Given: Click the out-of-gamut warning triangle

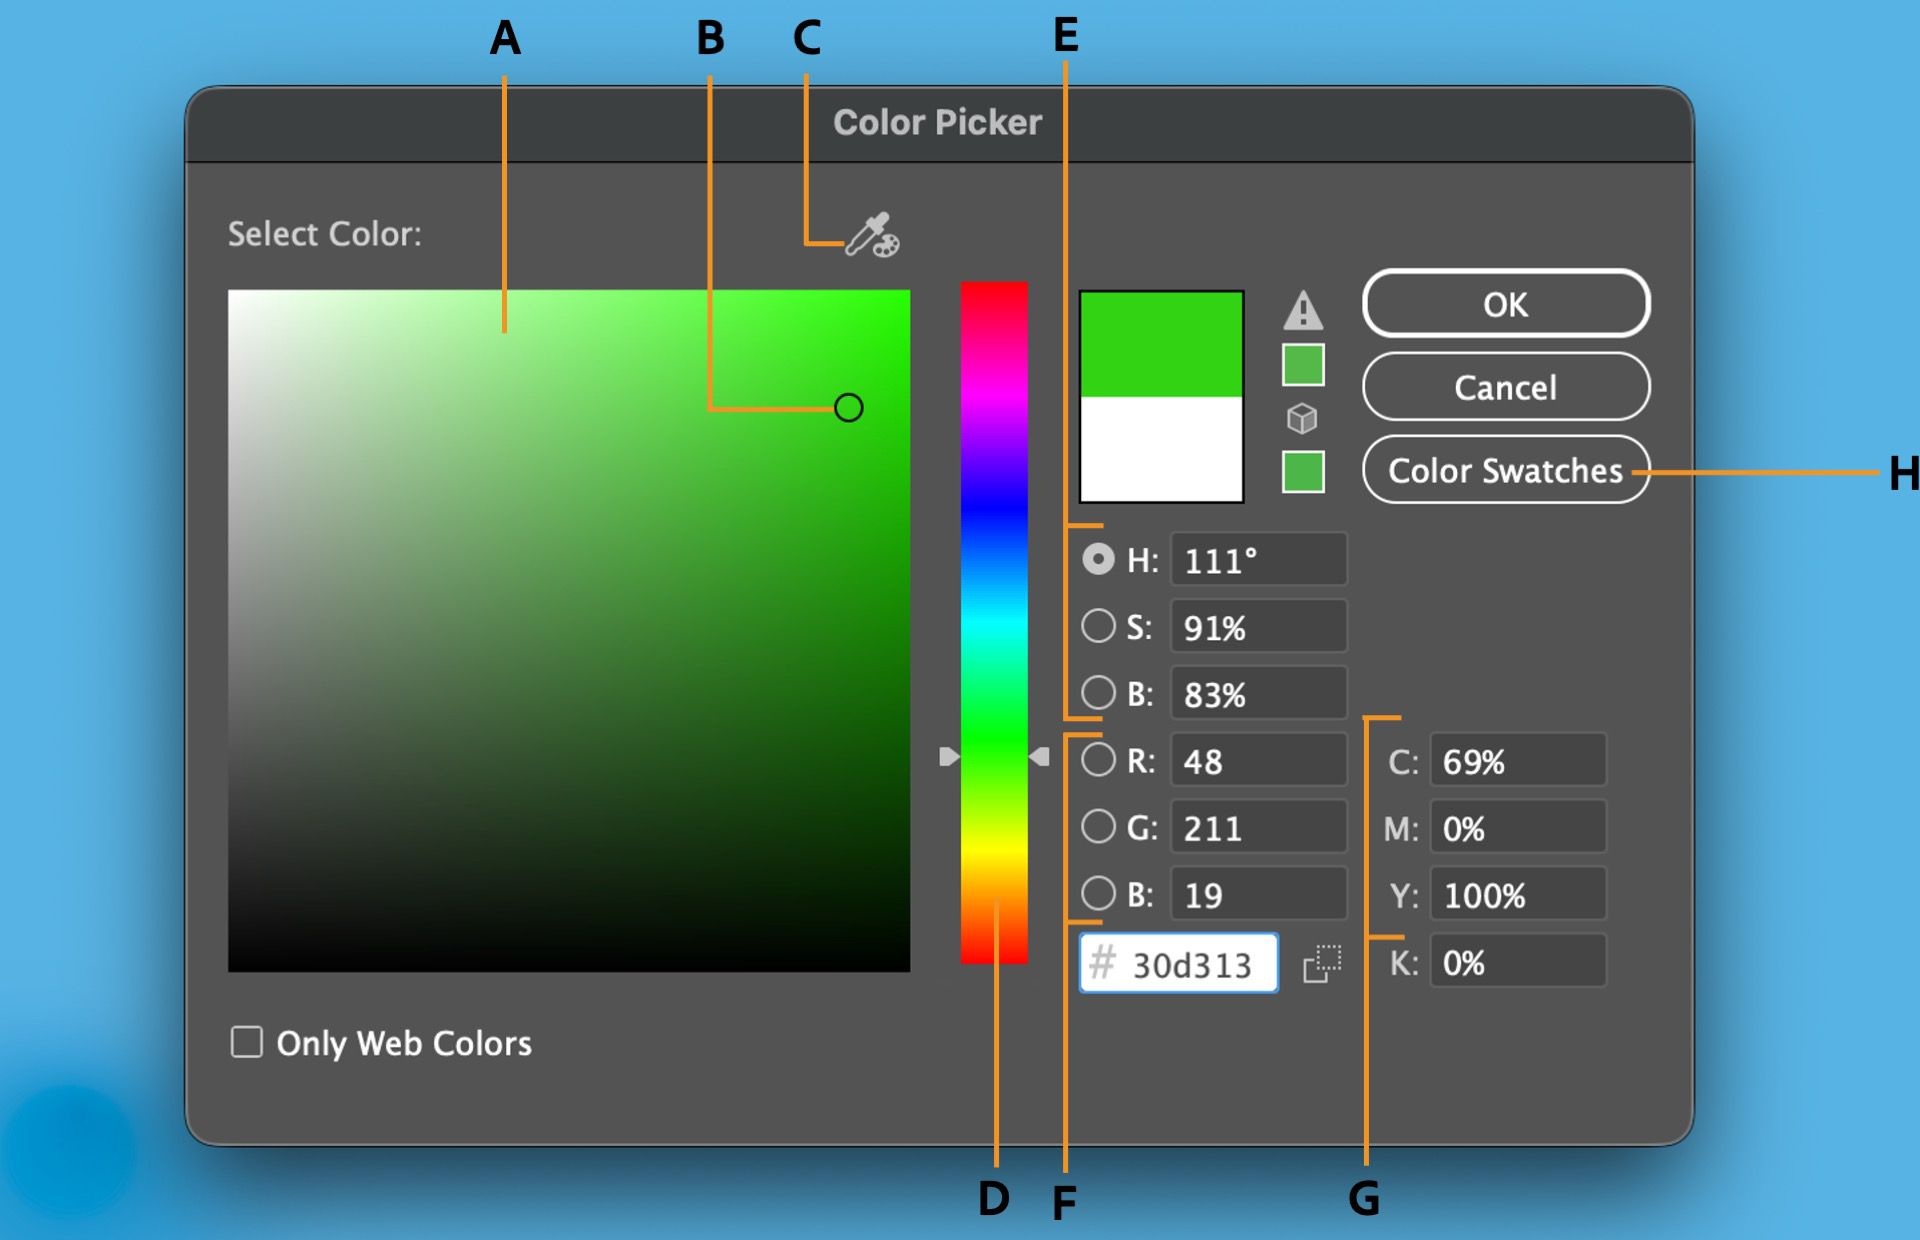Looking at the screenshot, I should pos(1302,313).
